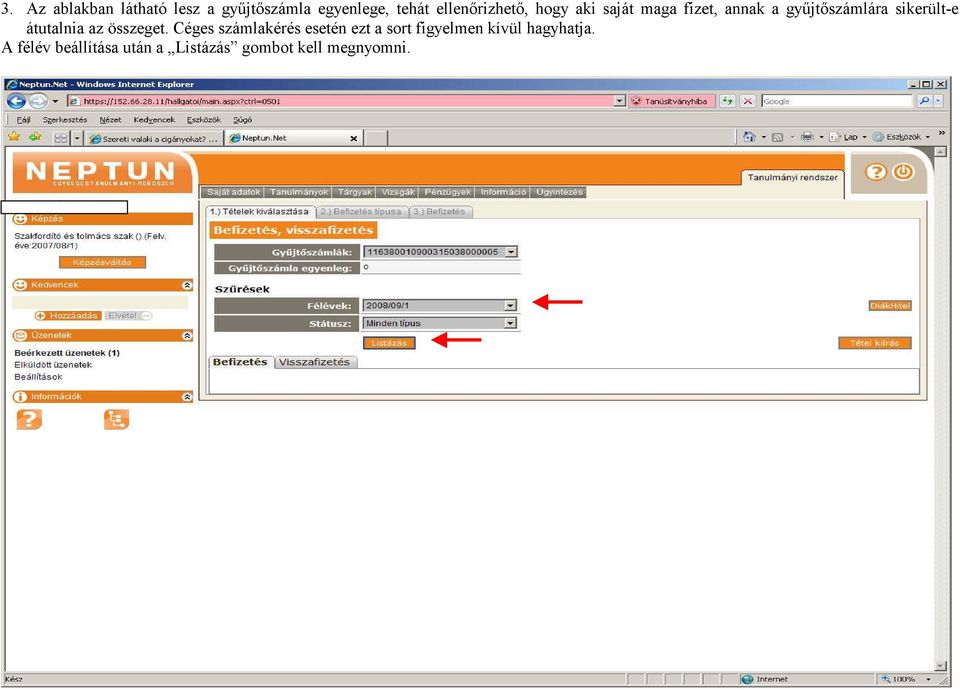The image size is (960, 690).
Task: Click the Képzésváltás button
Action: coord(102,262)
